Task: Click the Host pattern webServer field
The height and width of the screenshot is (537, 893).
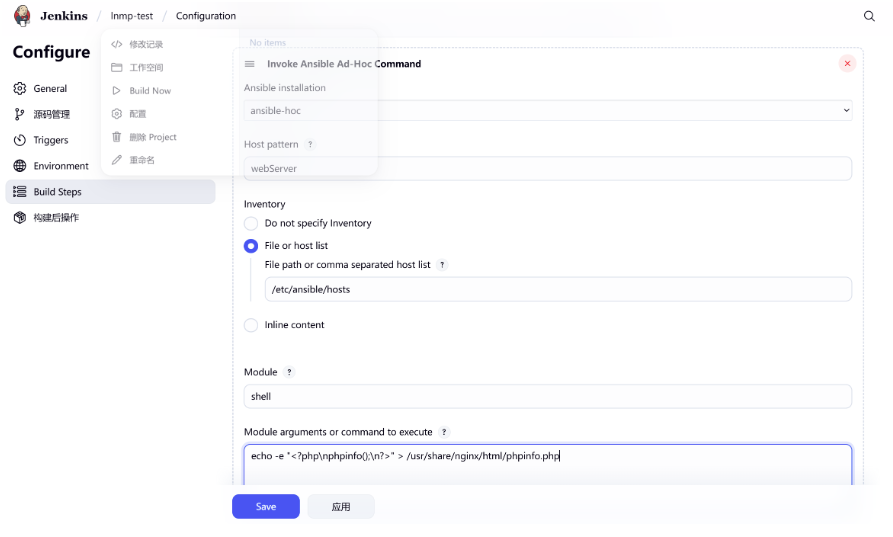Action: (x=548, y=169)
